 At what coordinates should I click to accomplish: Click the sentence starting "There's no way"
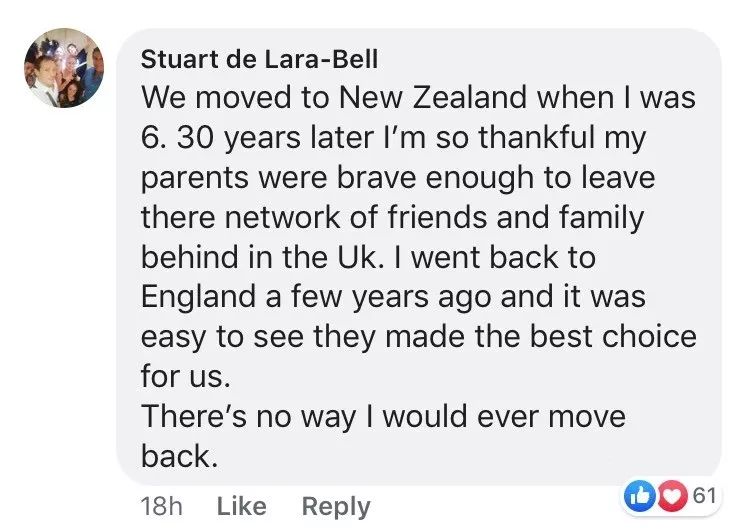[383, 417]
